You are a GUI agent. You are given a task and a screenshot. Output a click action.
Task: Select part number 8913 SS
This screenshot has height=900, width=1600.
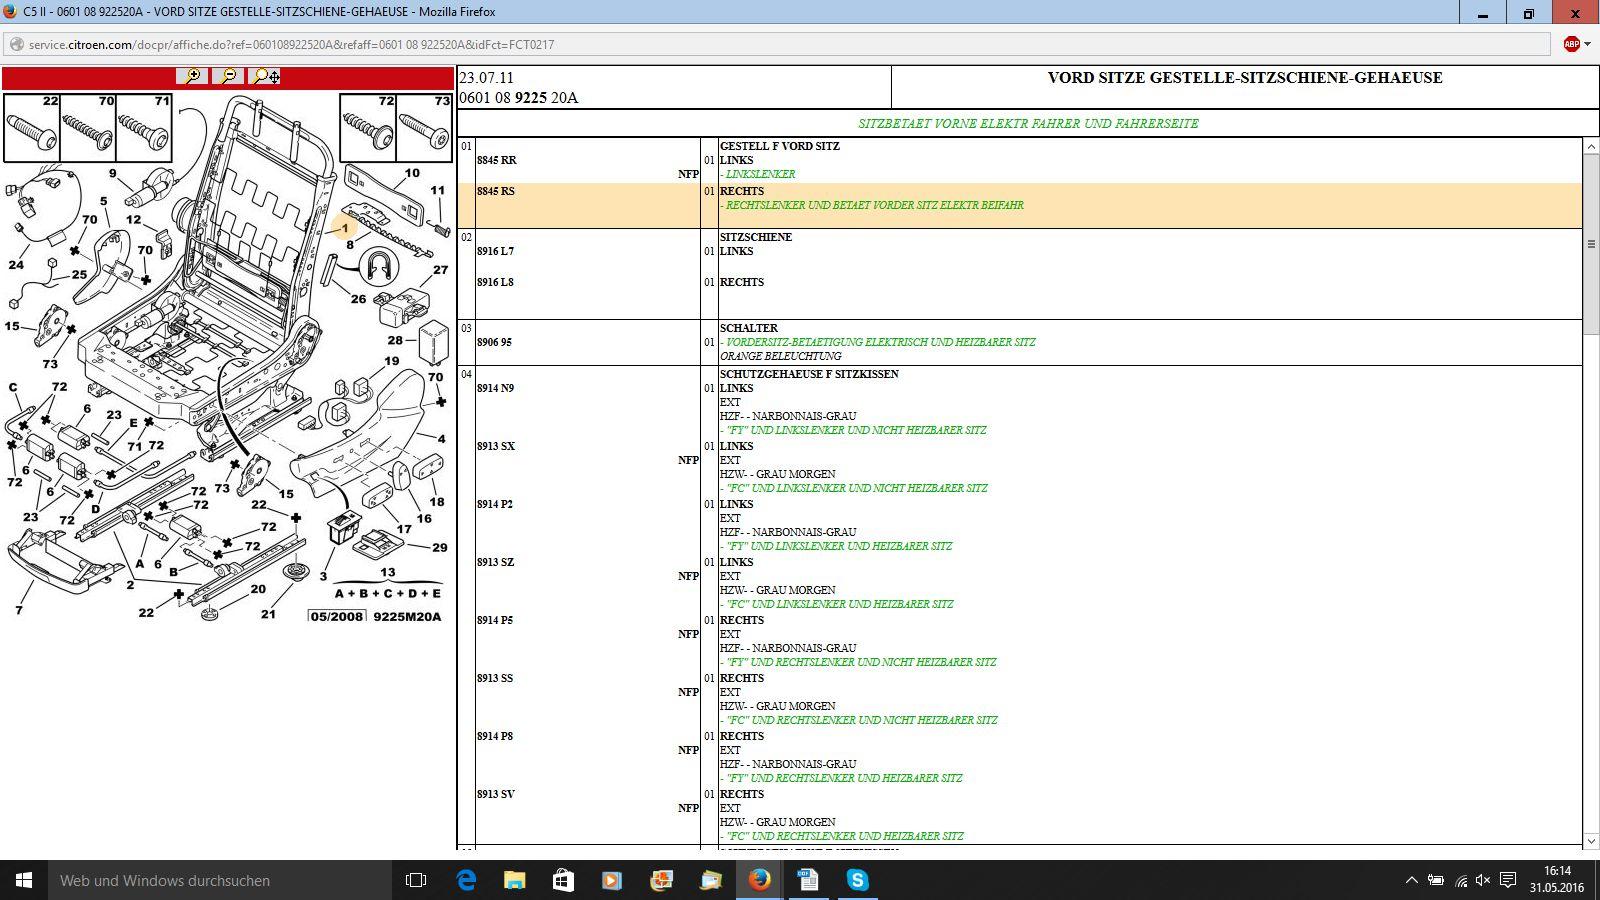tap(495, 678)
